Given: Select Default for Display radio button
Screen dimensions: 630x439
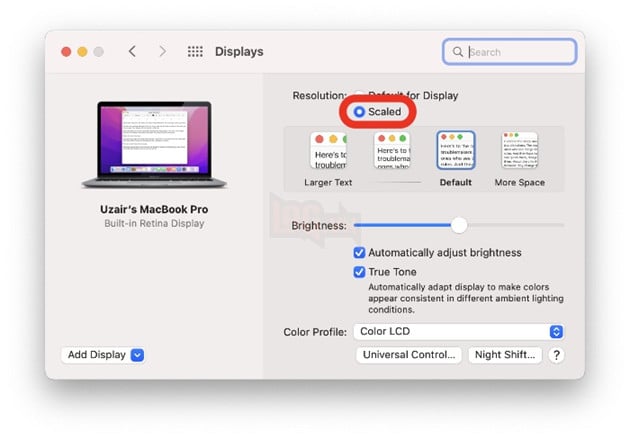Looking at the screenshot, I should [360, 95].
